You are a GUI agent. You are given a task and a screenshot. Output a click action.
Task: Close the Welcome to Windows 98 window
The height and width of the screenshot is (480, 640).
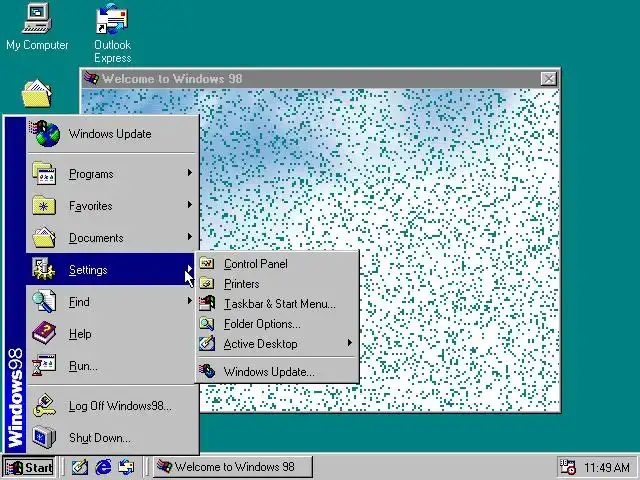coord(548,78)
